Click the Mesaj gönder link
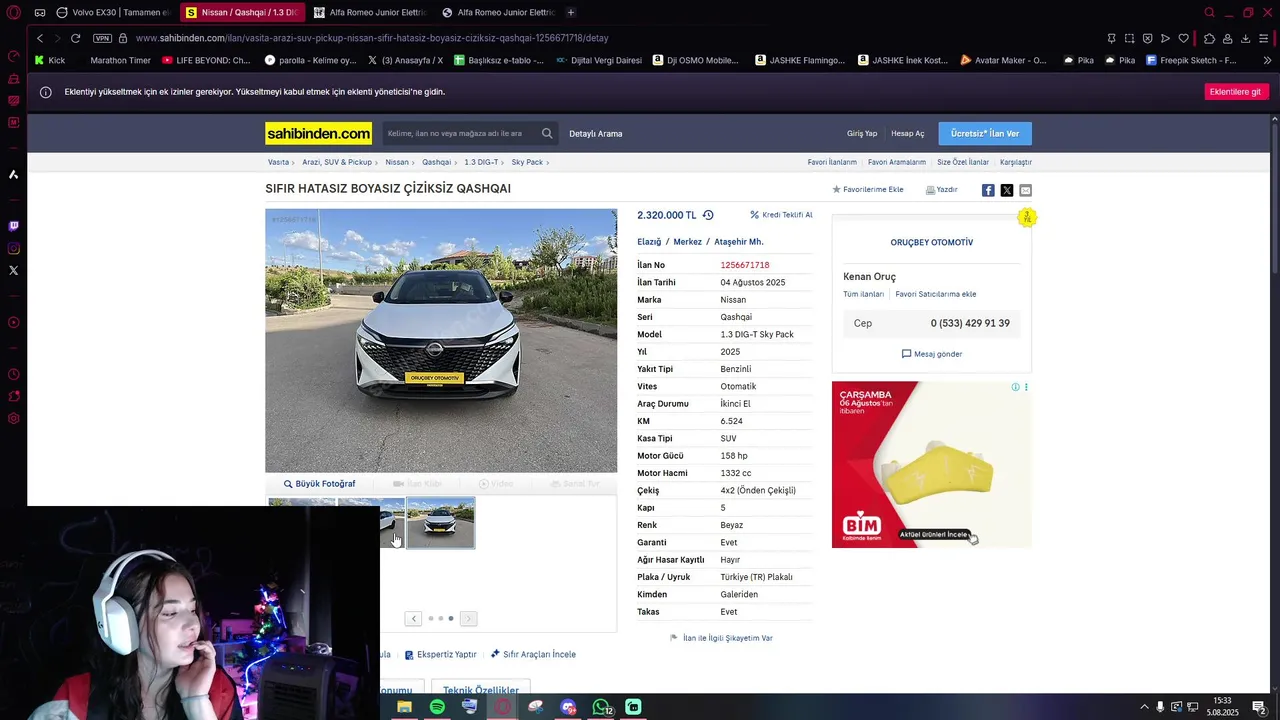The height and width of the screenshot is (720, 1280). click(x=932, y=354)
